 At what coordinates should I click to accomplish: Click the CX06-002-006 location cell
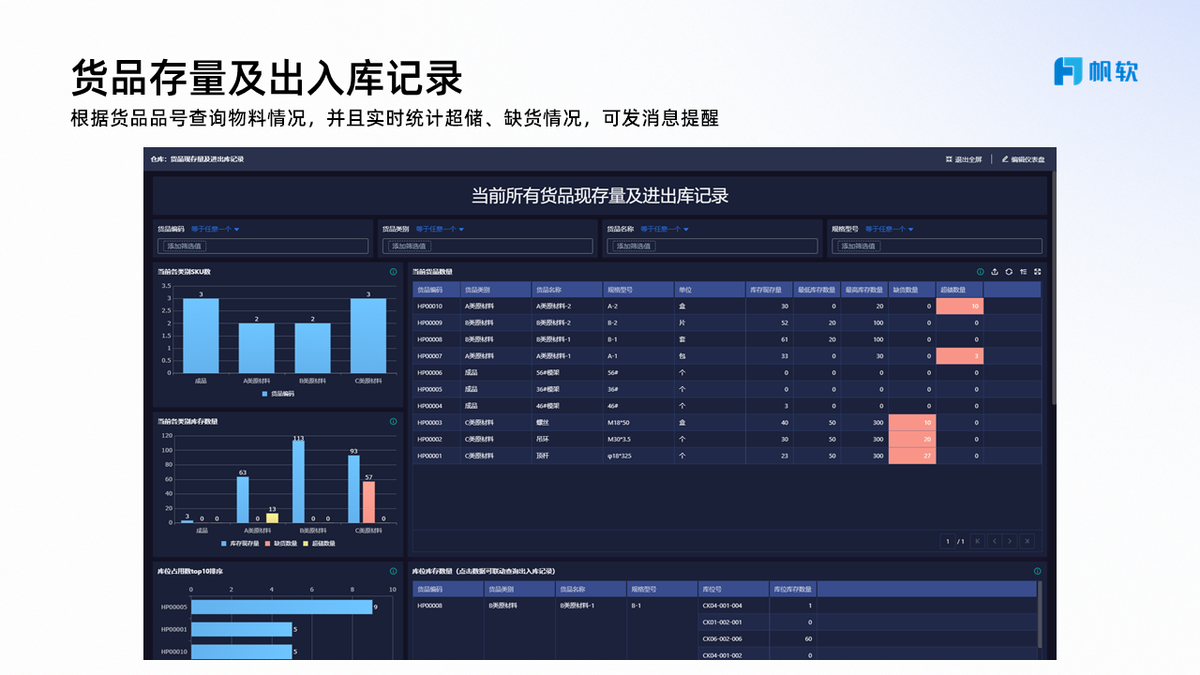(733, 638)
